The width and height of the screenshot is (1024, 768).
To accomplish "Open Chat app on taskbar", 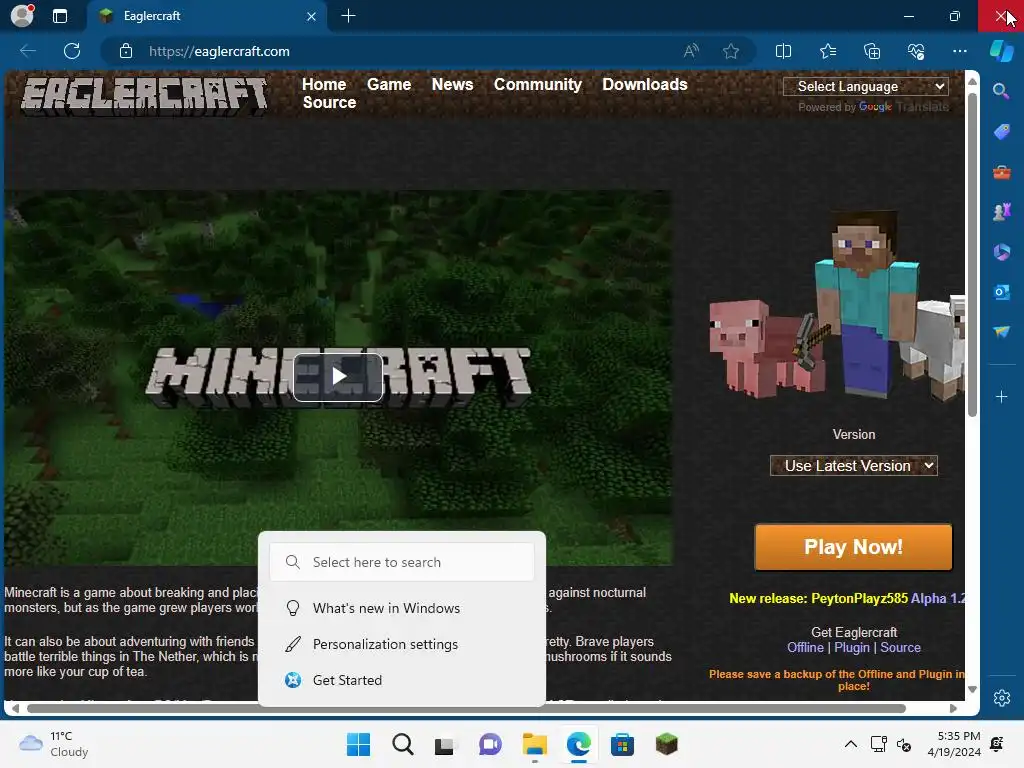I will click(490, 744).
